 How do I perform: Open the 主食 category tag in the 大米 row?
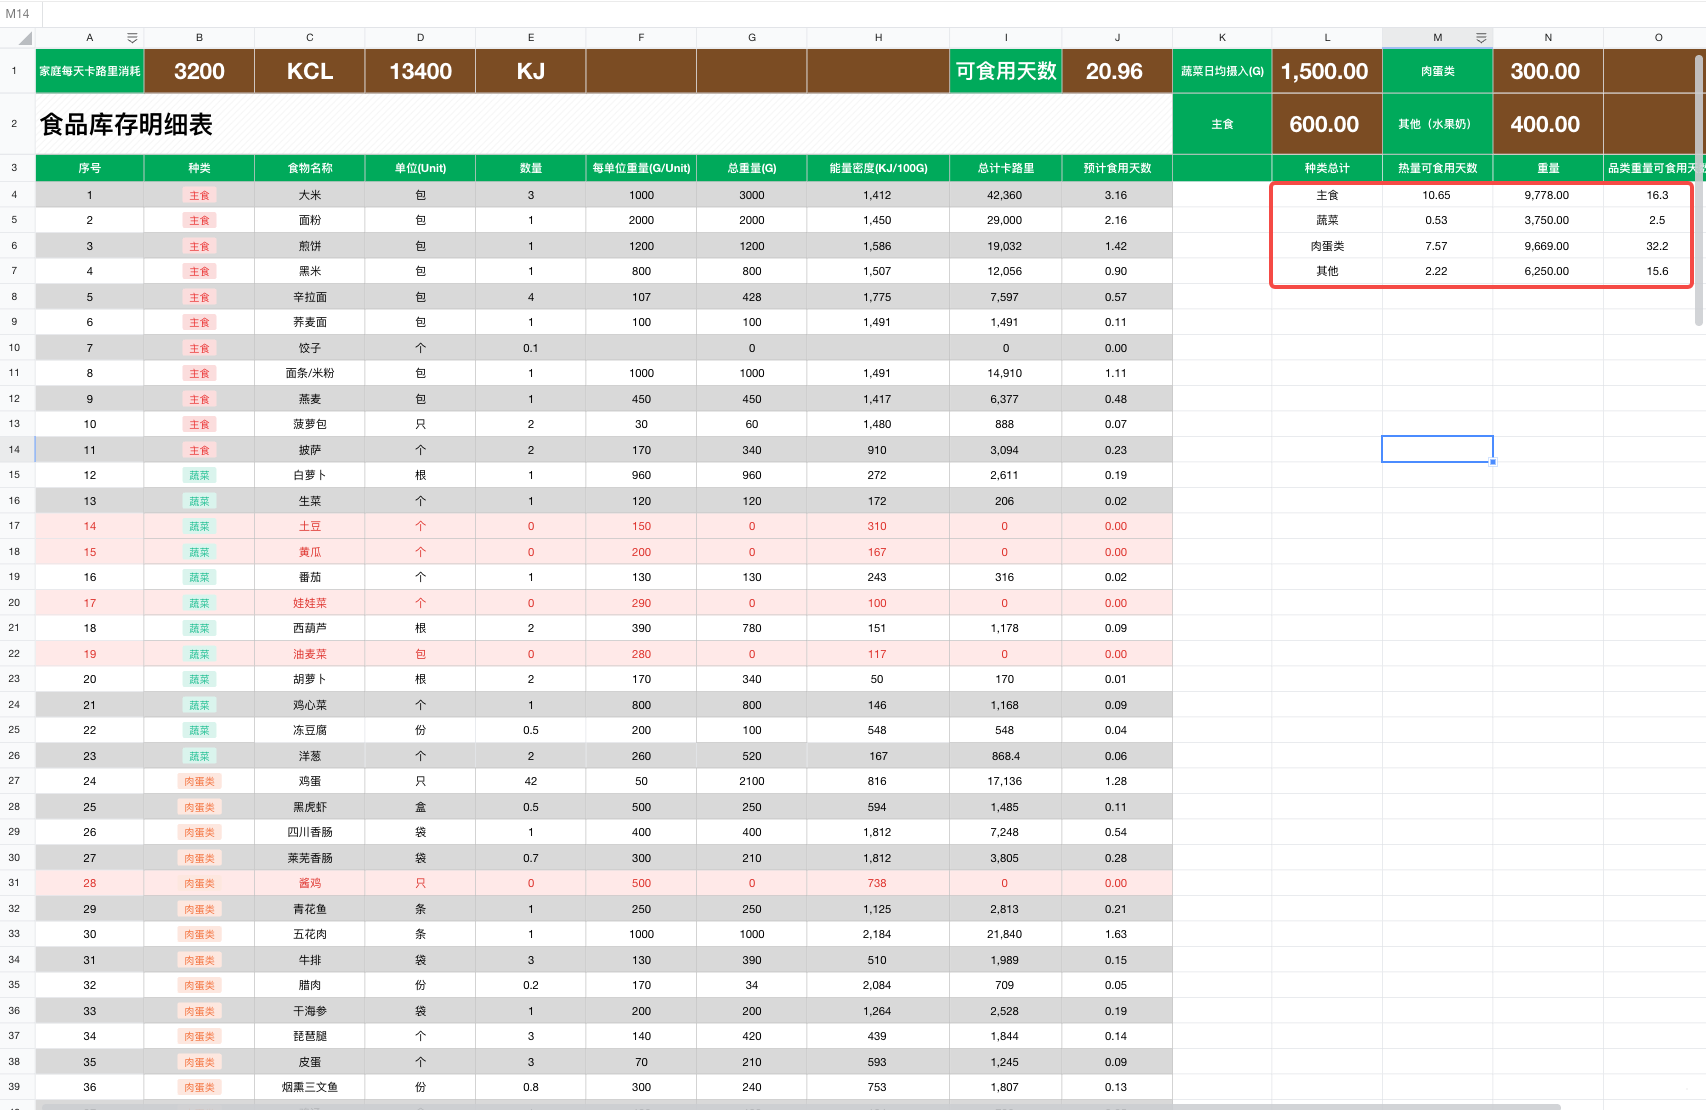point(199,196)
